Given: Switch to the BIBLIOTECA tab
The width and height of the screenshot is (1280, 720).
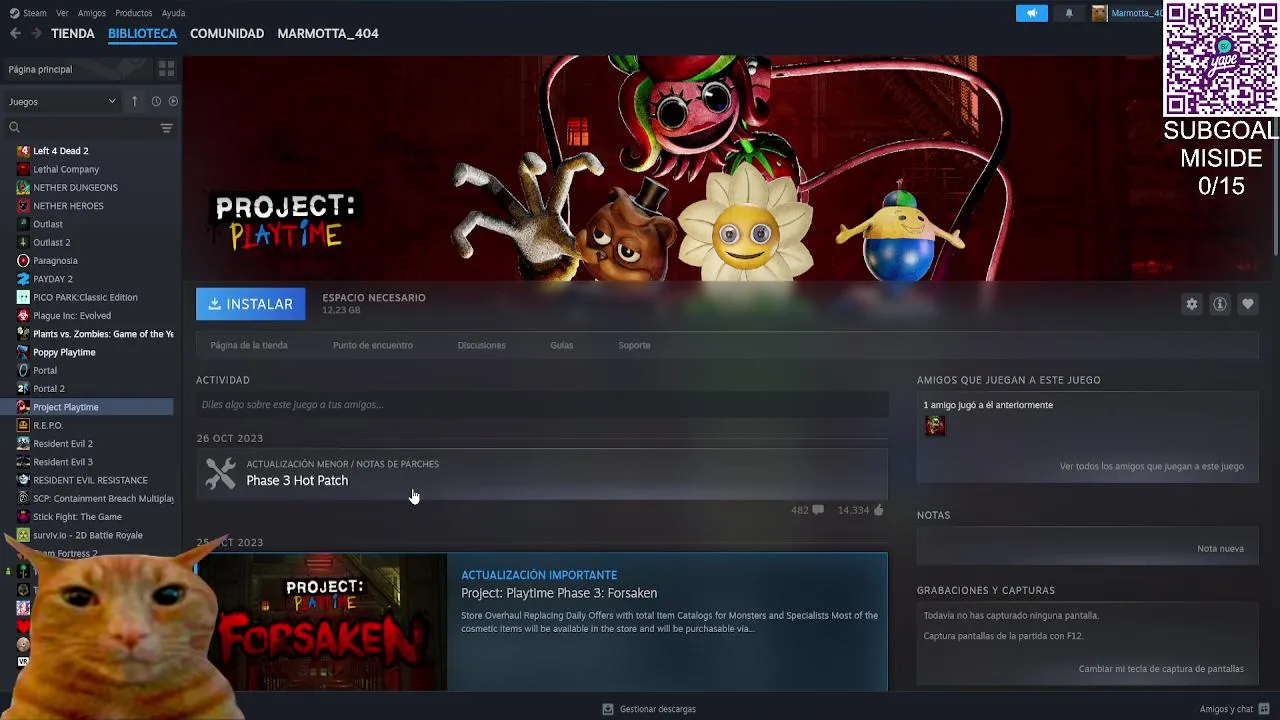Looking at the screenshot, I should 142,33.
